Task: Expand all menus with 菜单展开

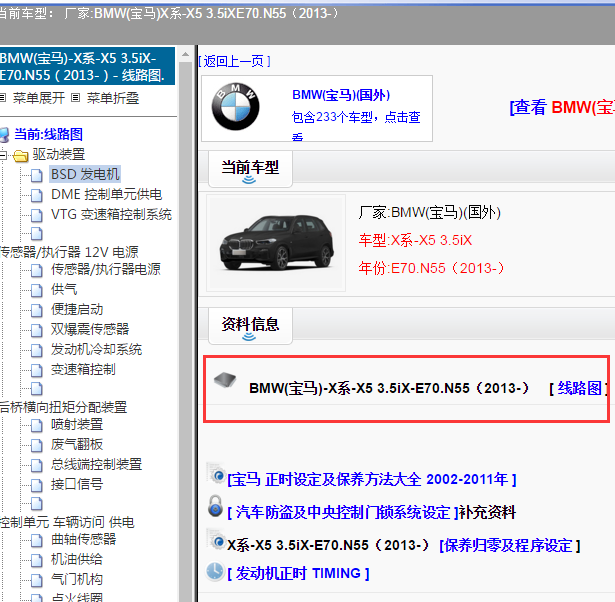Action: (x=38, y=98)
